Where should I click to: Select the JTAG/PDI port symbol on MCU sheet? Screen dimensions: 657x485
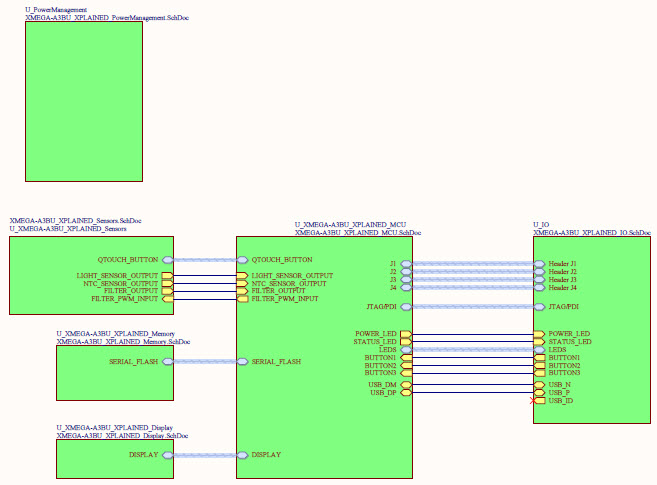[x=406, y=307]
